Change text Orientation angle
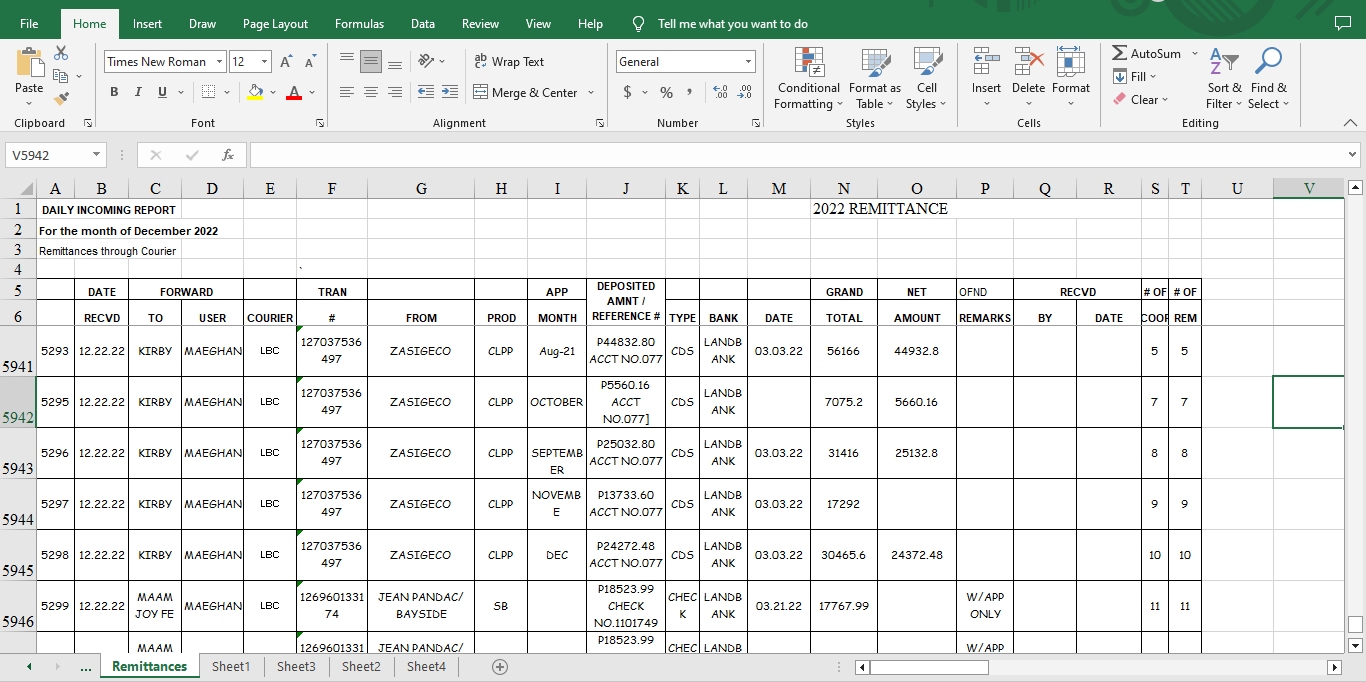Viewport: 1366px width, 682px height. [x=427, y=62]
